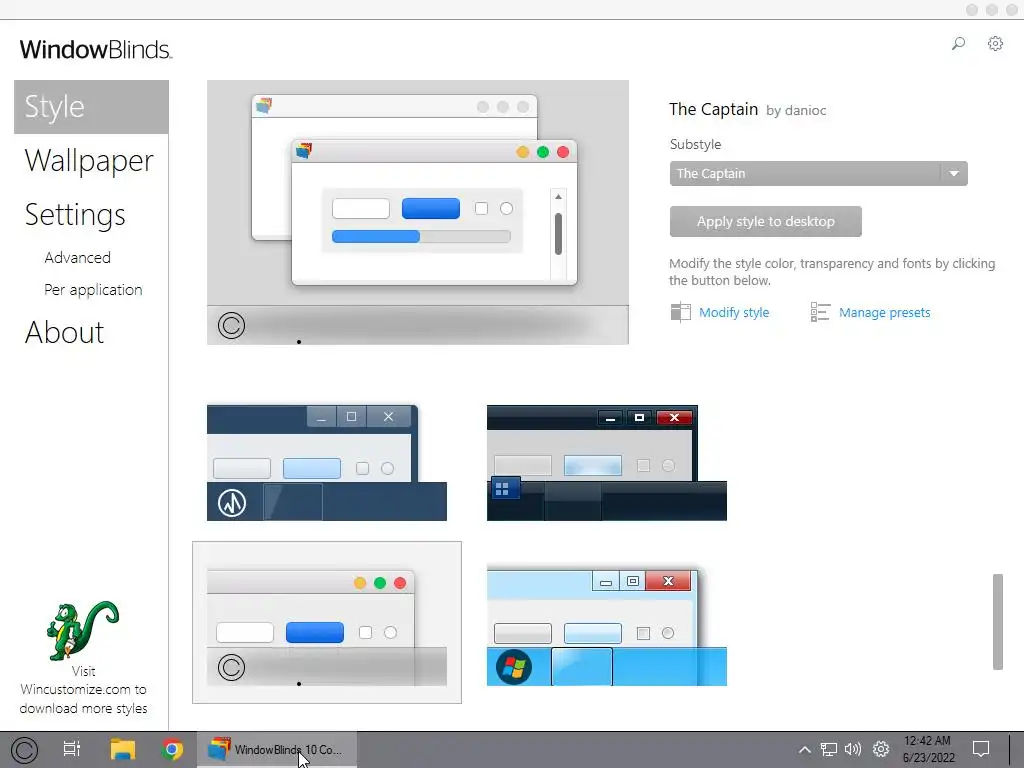Select the Style section
Screen dimensions: 1024x768
[x=91, y=107]
